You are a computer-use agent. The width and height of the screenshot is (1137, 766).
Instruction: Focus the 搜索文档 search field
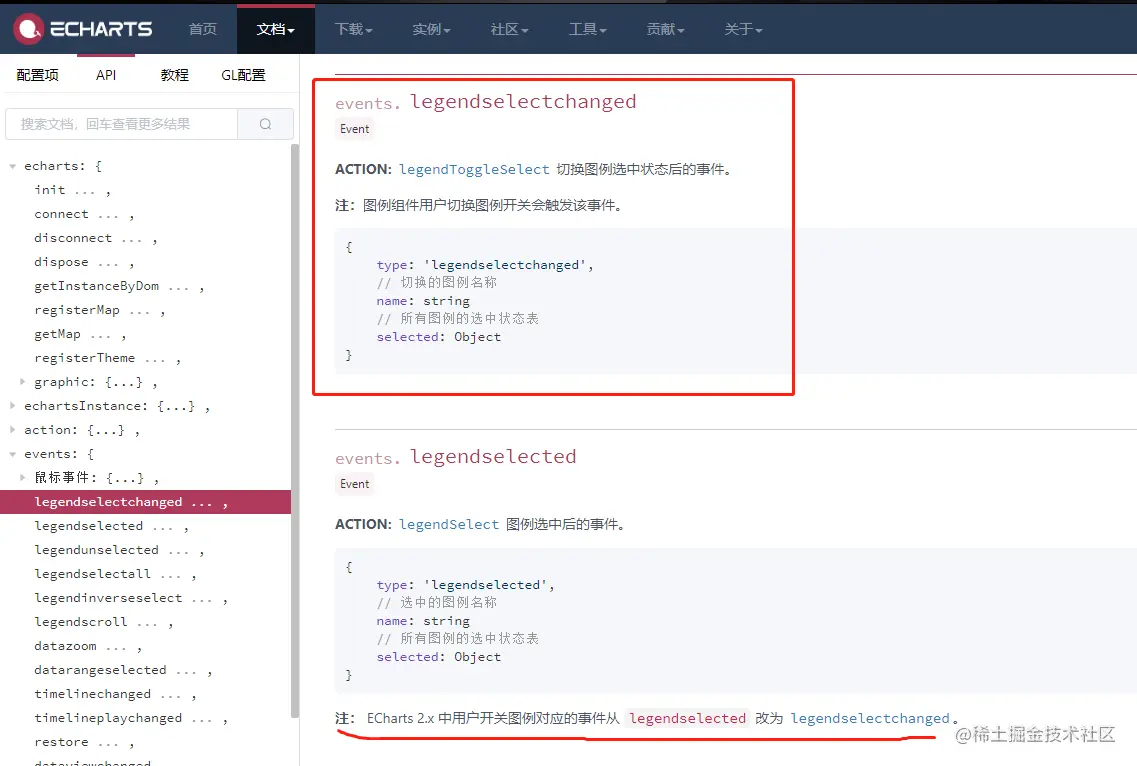coord(121,124)
